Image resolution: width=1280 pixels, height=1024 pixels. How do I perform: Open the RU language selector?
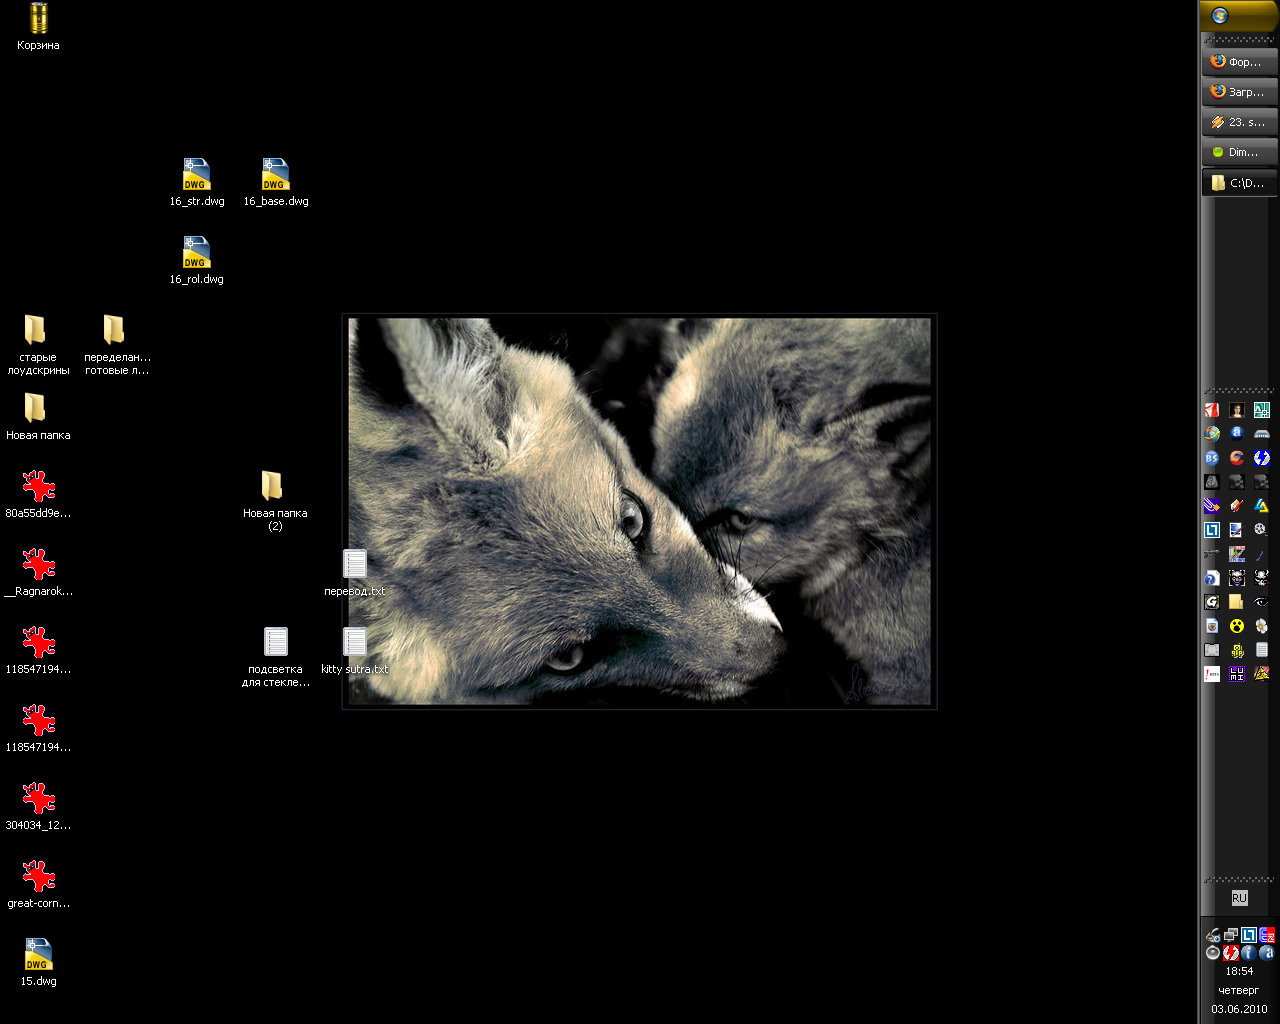click(1239, 898)
